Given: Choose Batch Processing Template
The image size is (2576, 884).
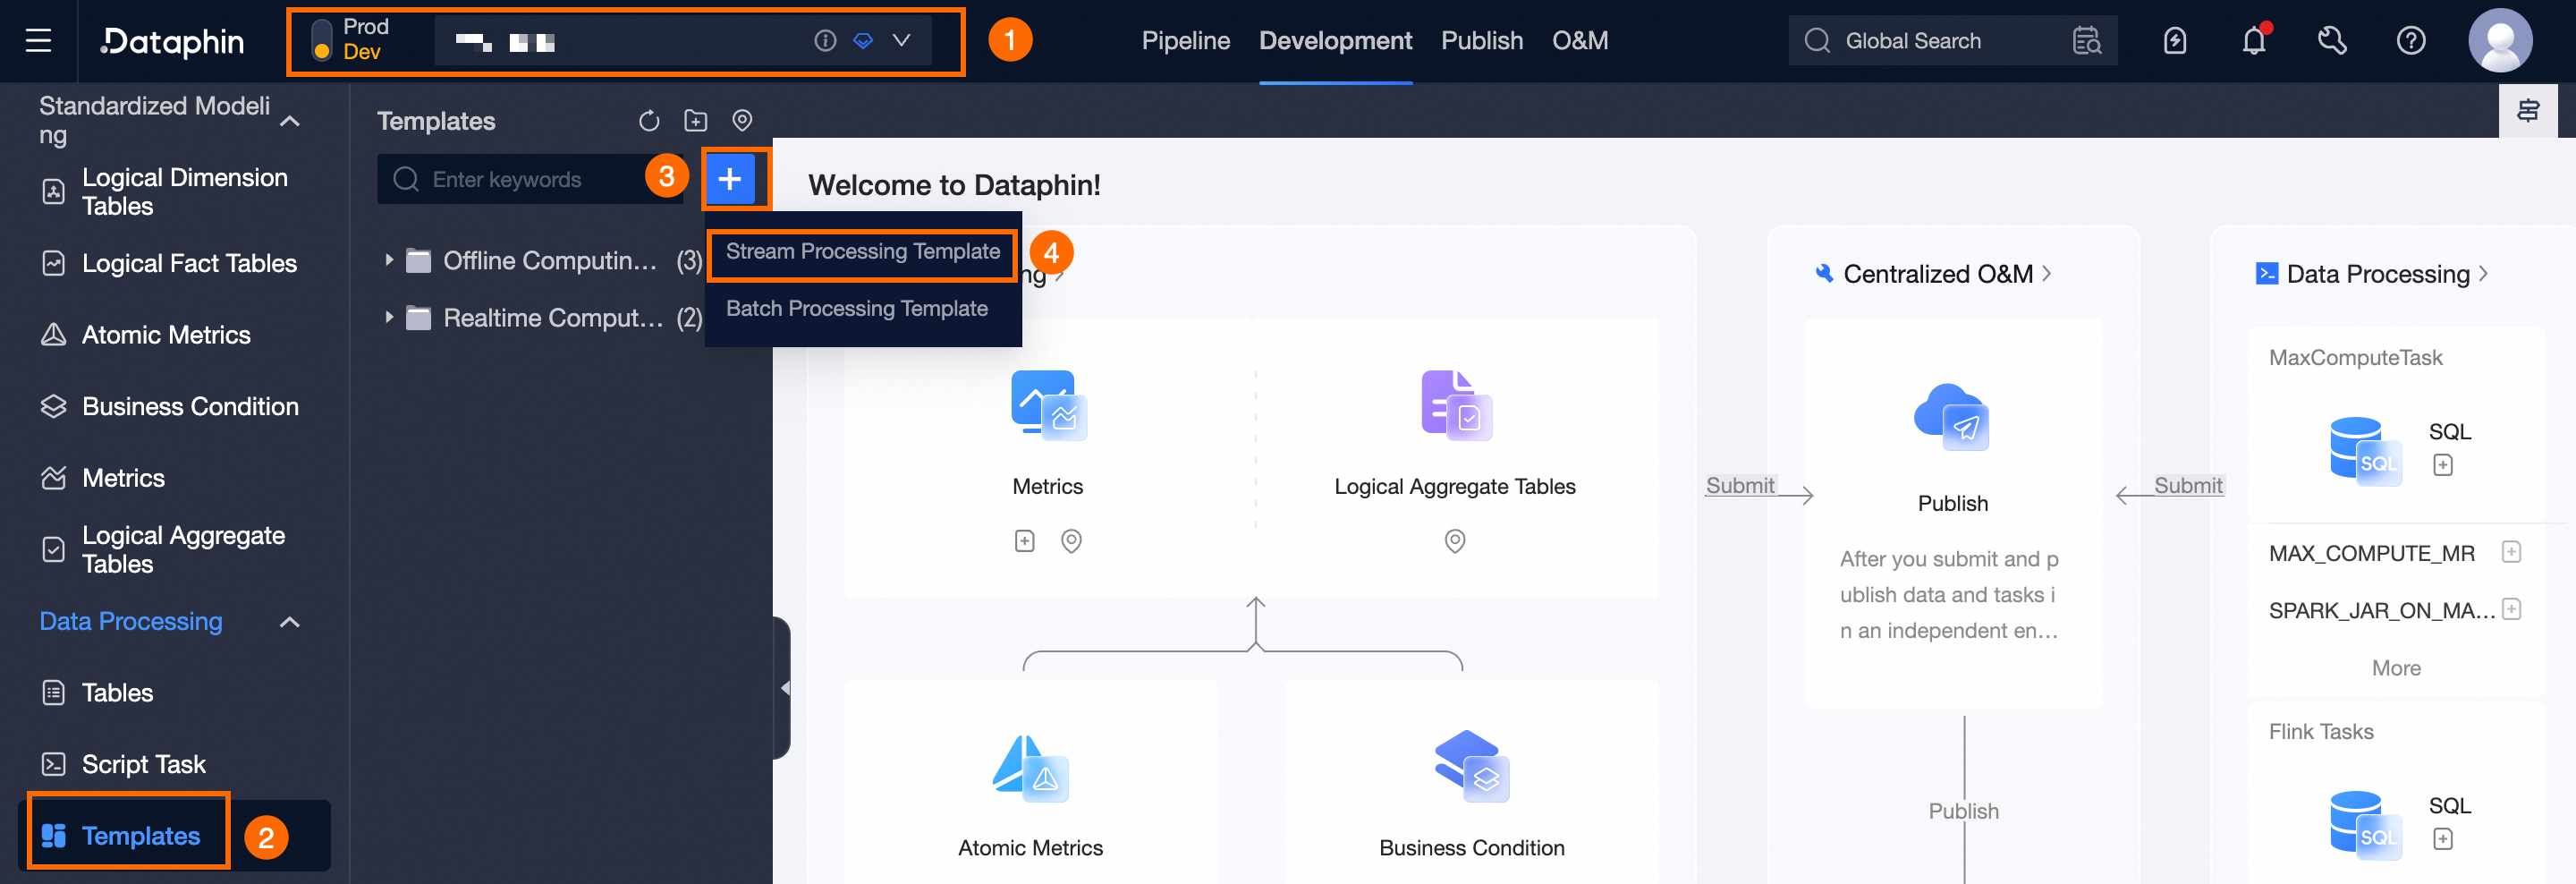Looking at the screenshot, I should point(857,309).
